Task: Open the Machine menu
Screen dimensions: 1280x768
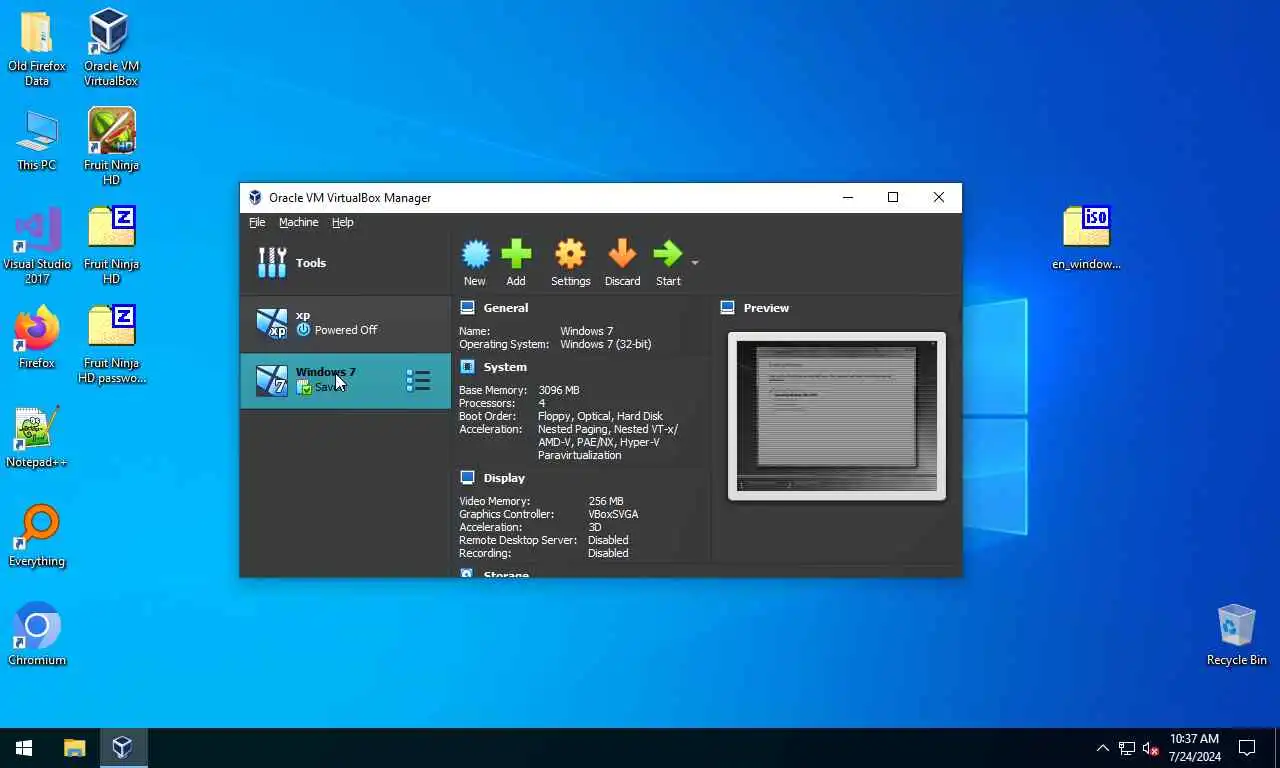Action: point(298,222)
